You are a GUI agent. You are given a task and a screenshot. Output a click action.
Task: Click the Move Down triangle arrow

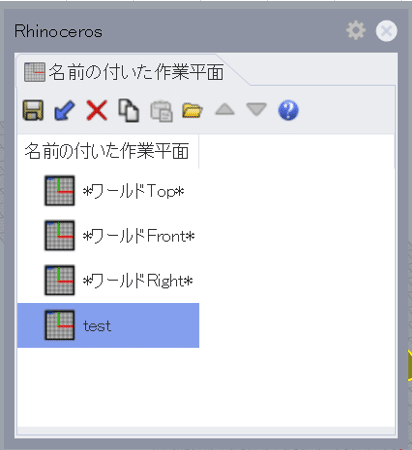256,109
